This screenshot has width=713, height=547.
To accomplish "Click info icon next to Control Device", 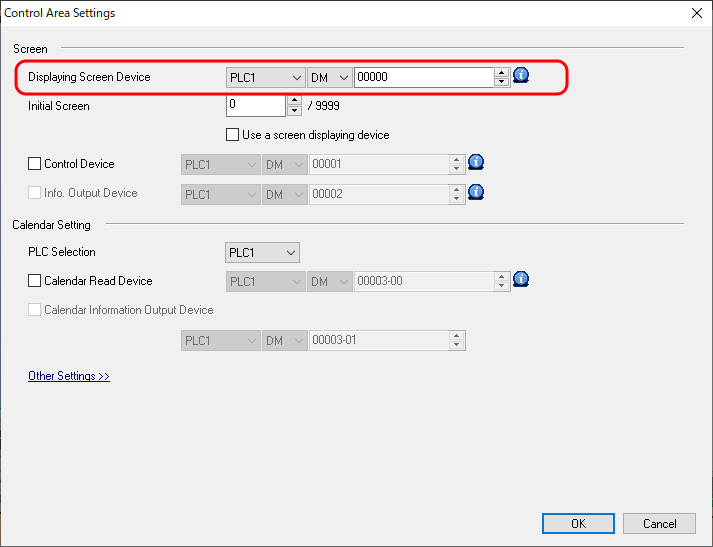I will [476, 163].
